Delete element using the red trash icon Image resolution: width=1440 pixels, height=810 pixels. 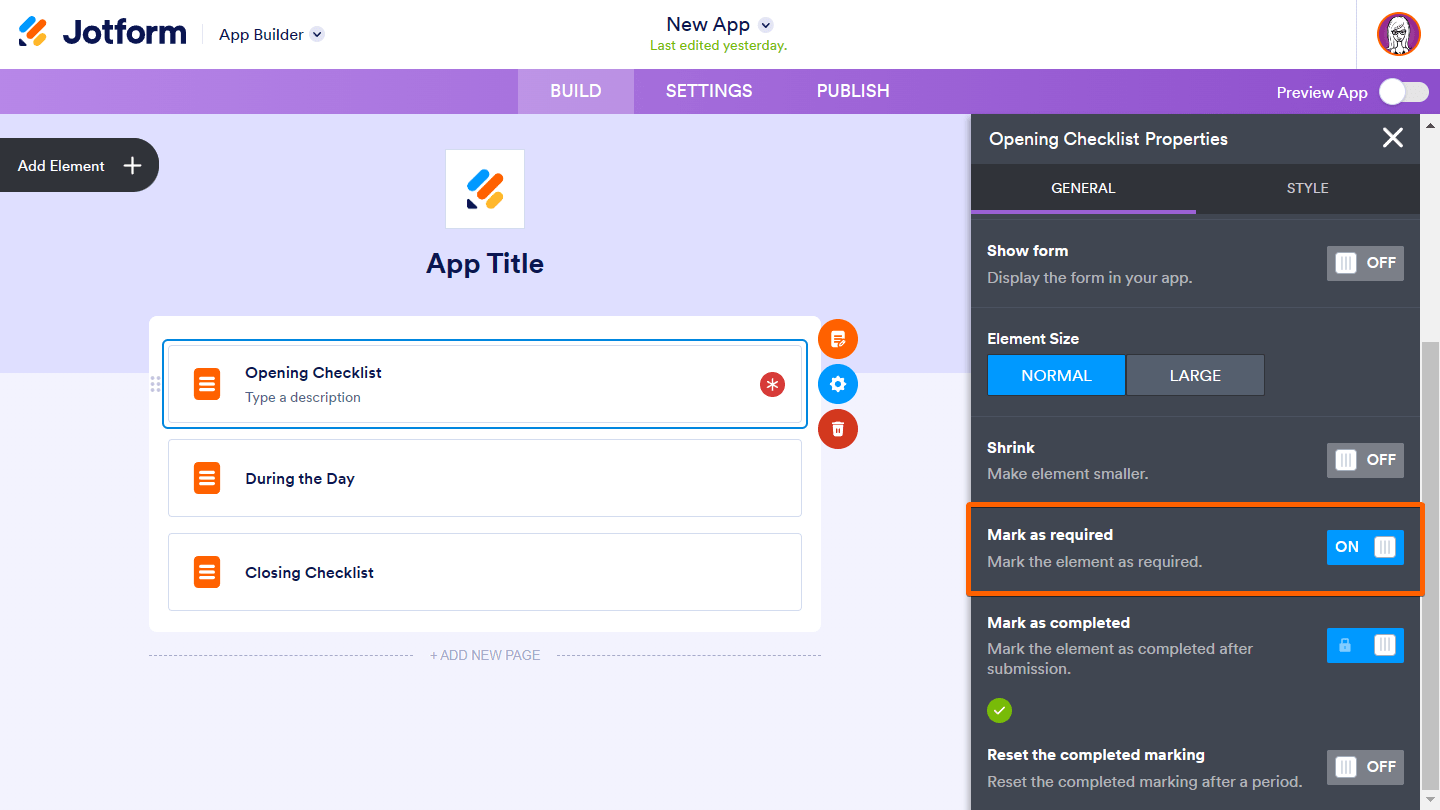(838, 429)
